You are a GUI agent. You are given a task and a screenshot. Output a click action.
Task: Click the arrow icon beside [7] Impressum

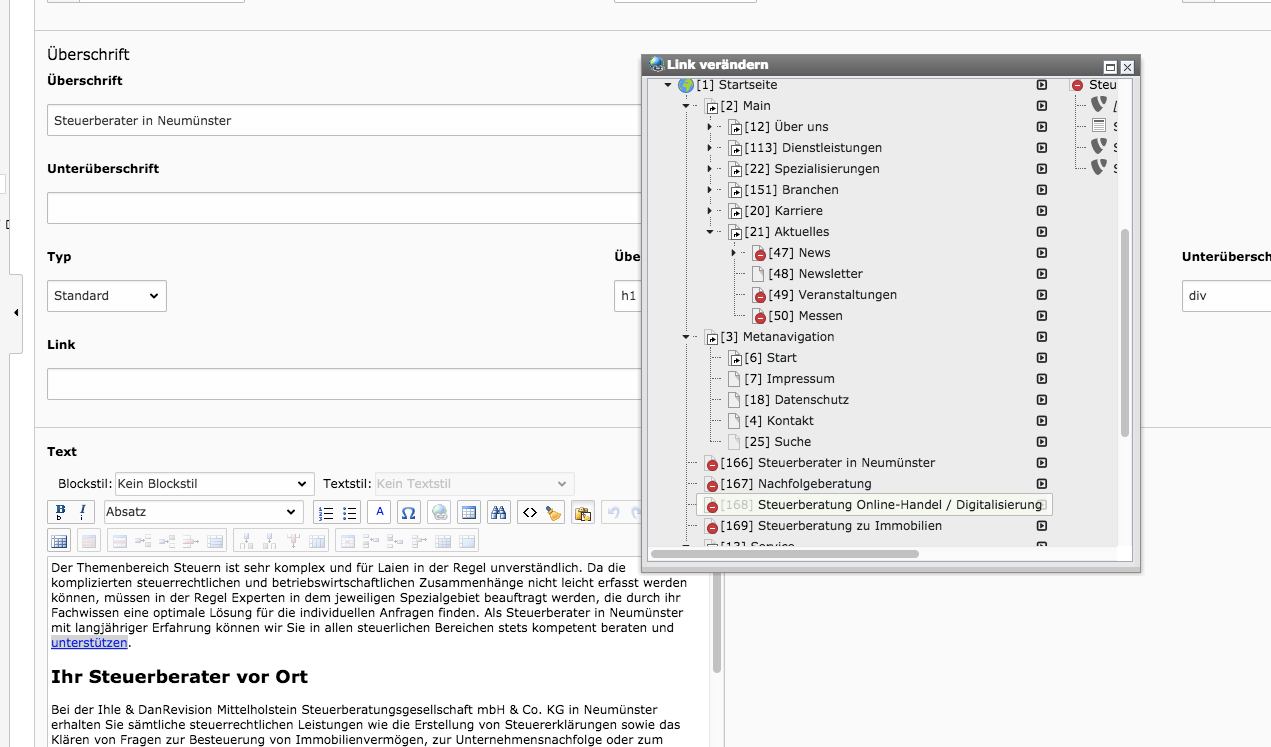point(1041,379)
